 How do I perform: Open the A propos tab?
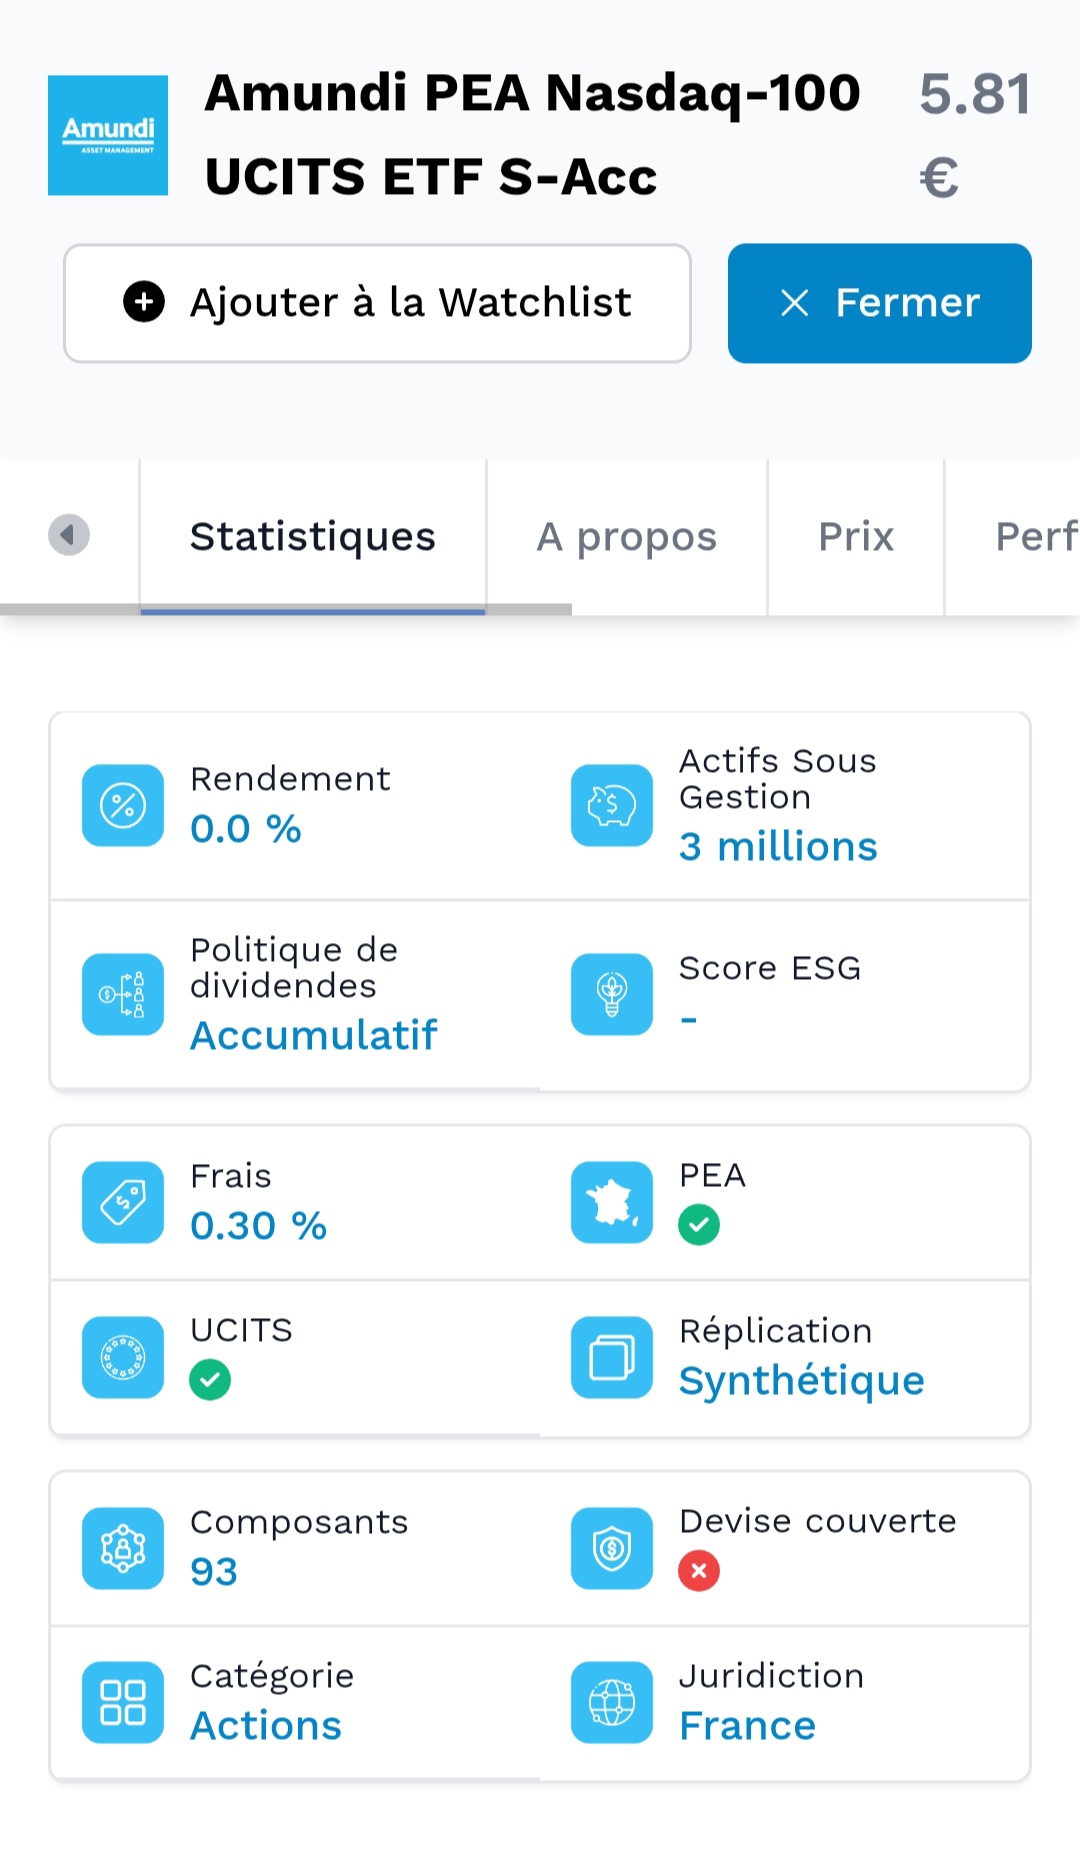tap(626, 537)
